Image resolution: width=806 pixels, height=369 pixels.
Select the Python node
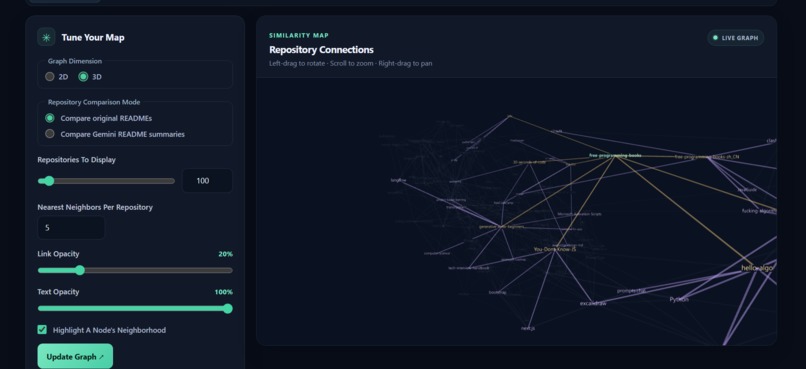[679, 299]
